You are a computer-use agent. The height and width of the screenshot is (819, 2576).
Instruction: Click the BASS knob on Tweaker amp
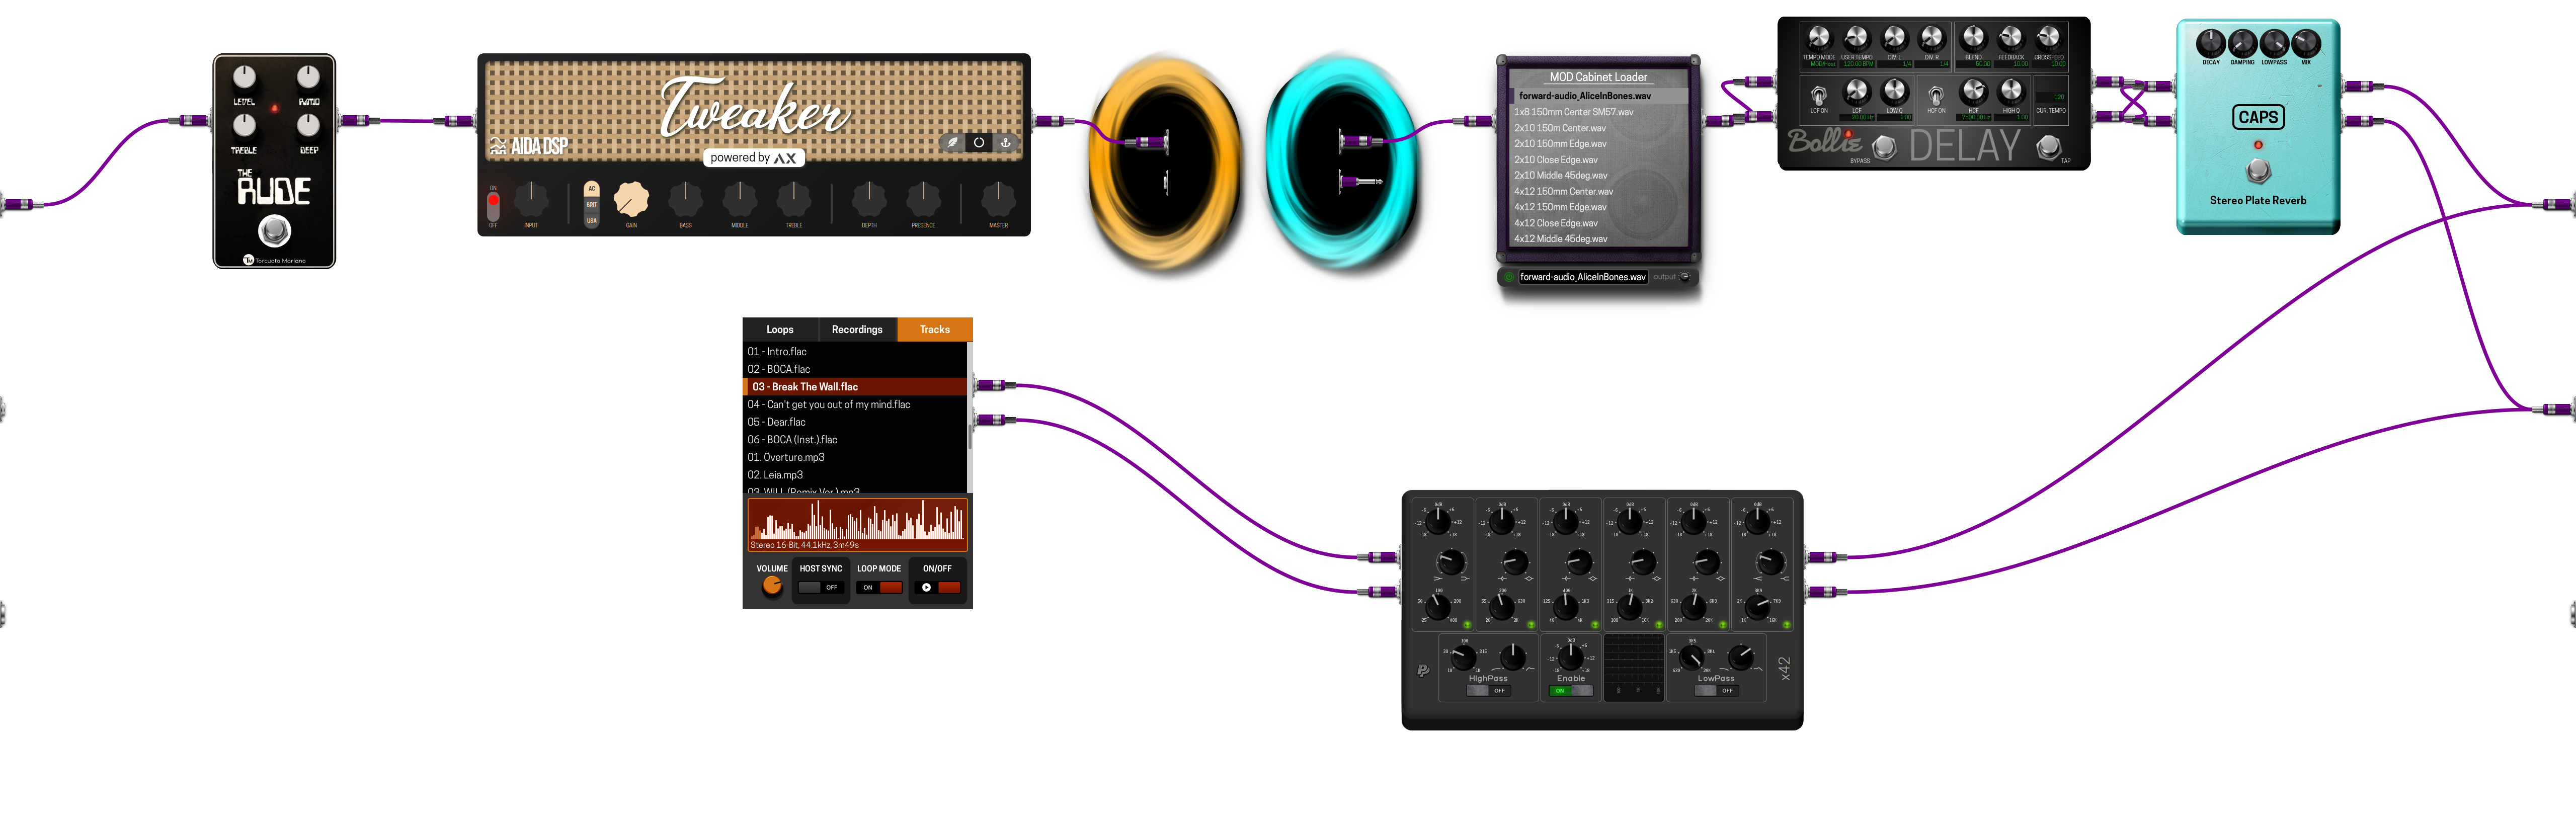tap(685, 200)
